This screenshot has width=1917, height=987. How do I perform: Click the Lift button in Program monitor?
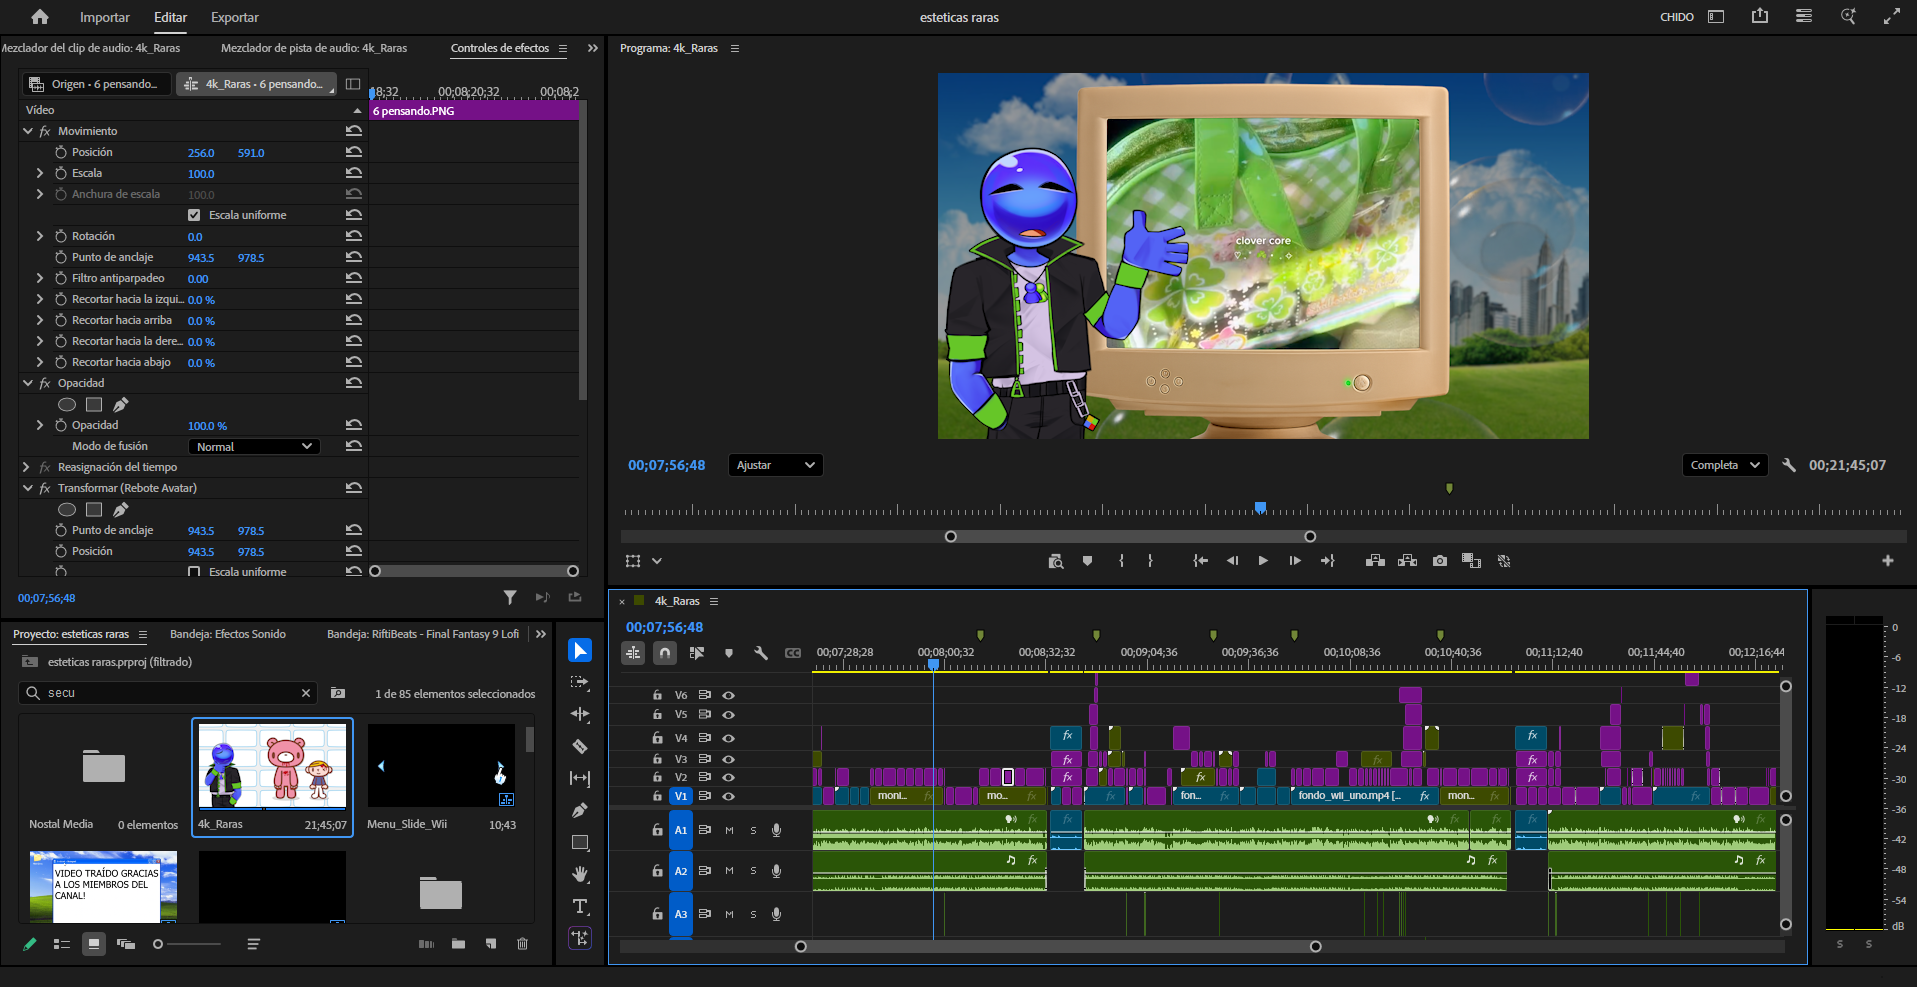1375,561
